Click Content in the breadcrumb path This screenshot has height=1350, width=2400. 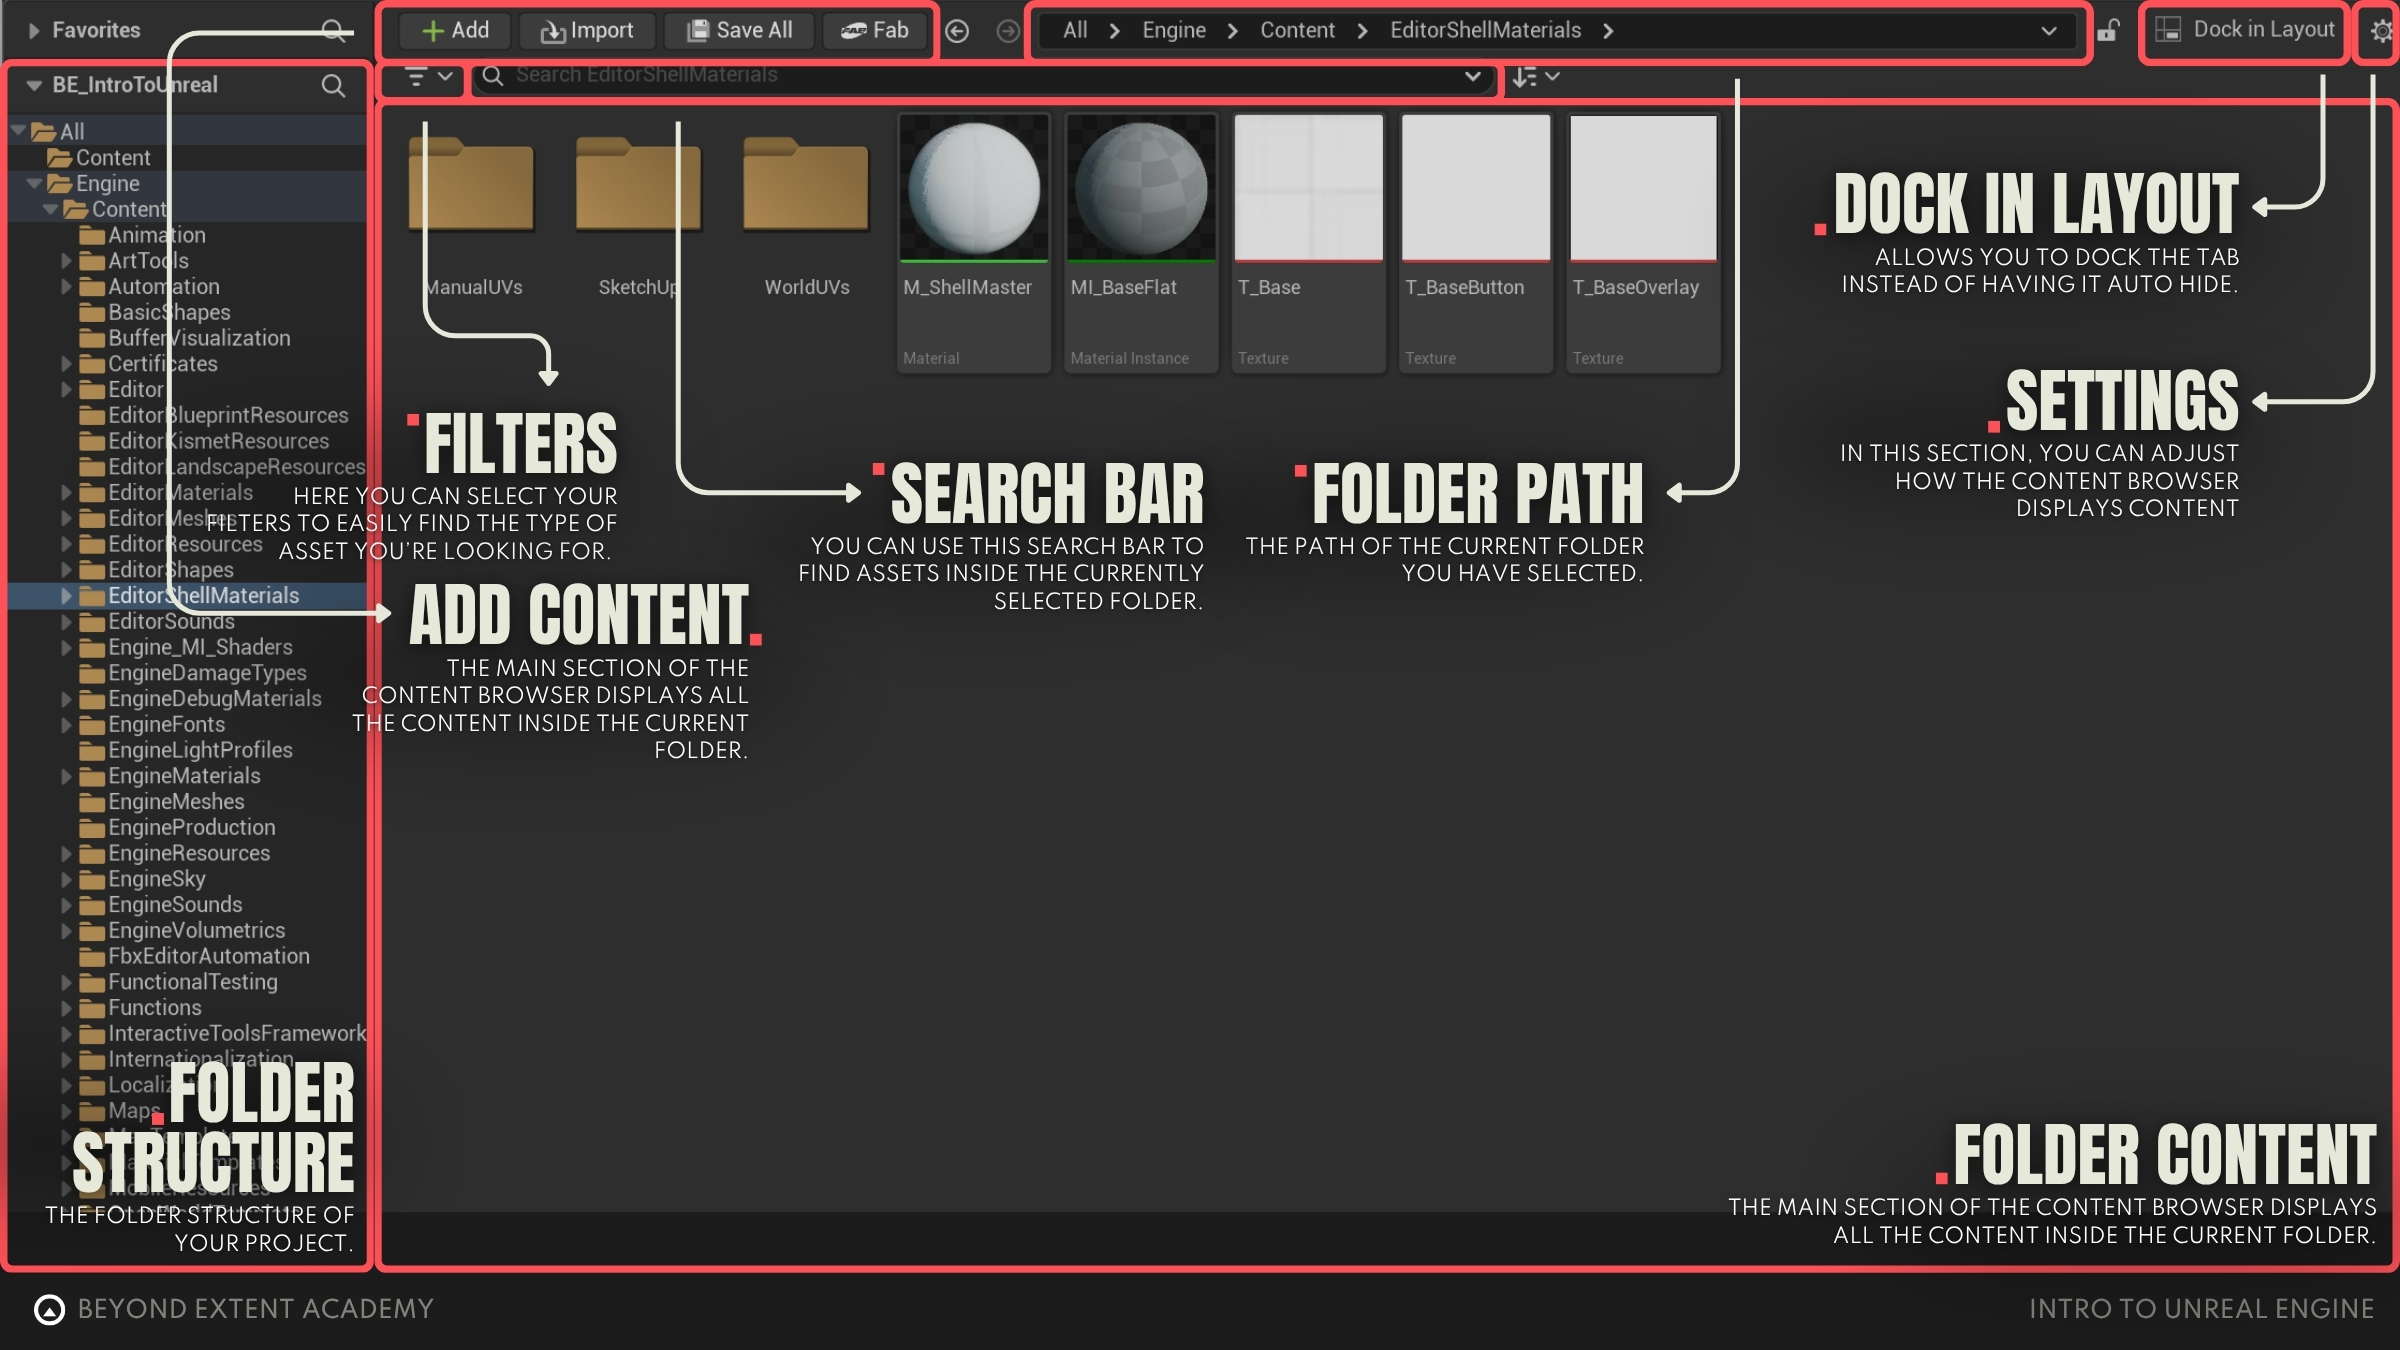click(1296, 31)
